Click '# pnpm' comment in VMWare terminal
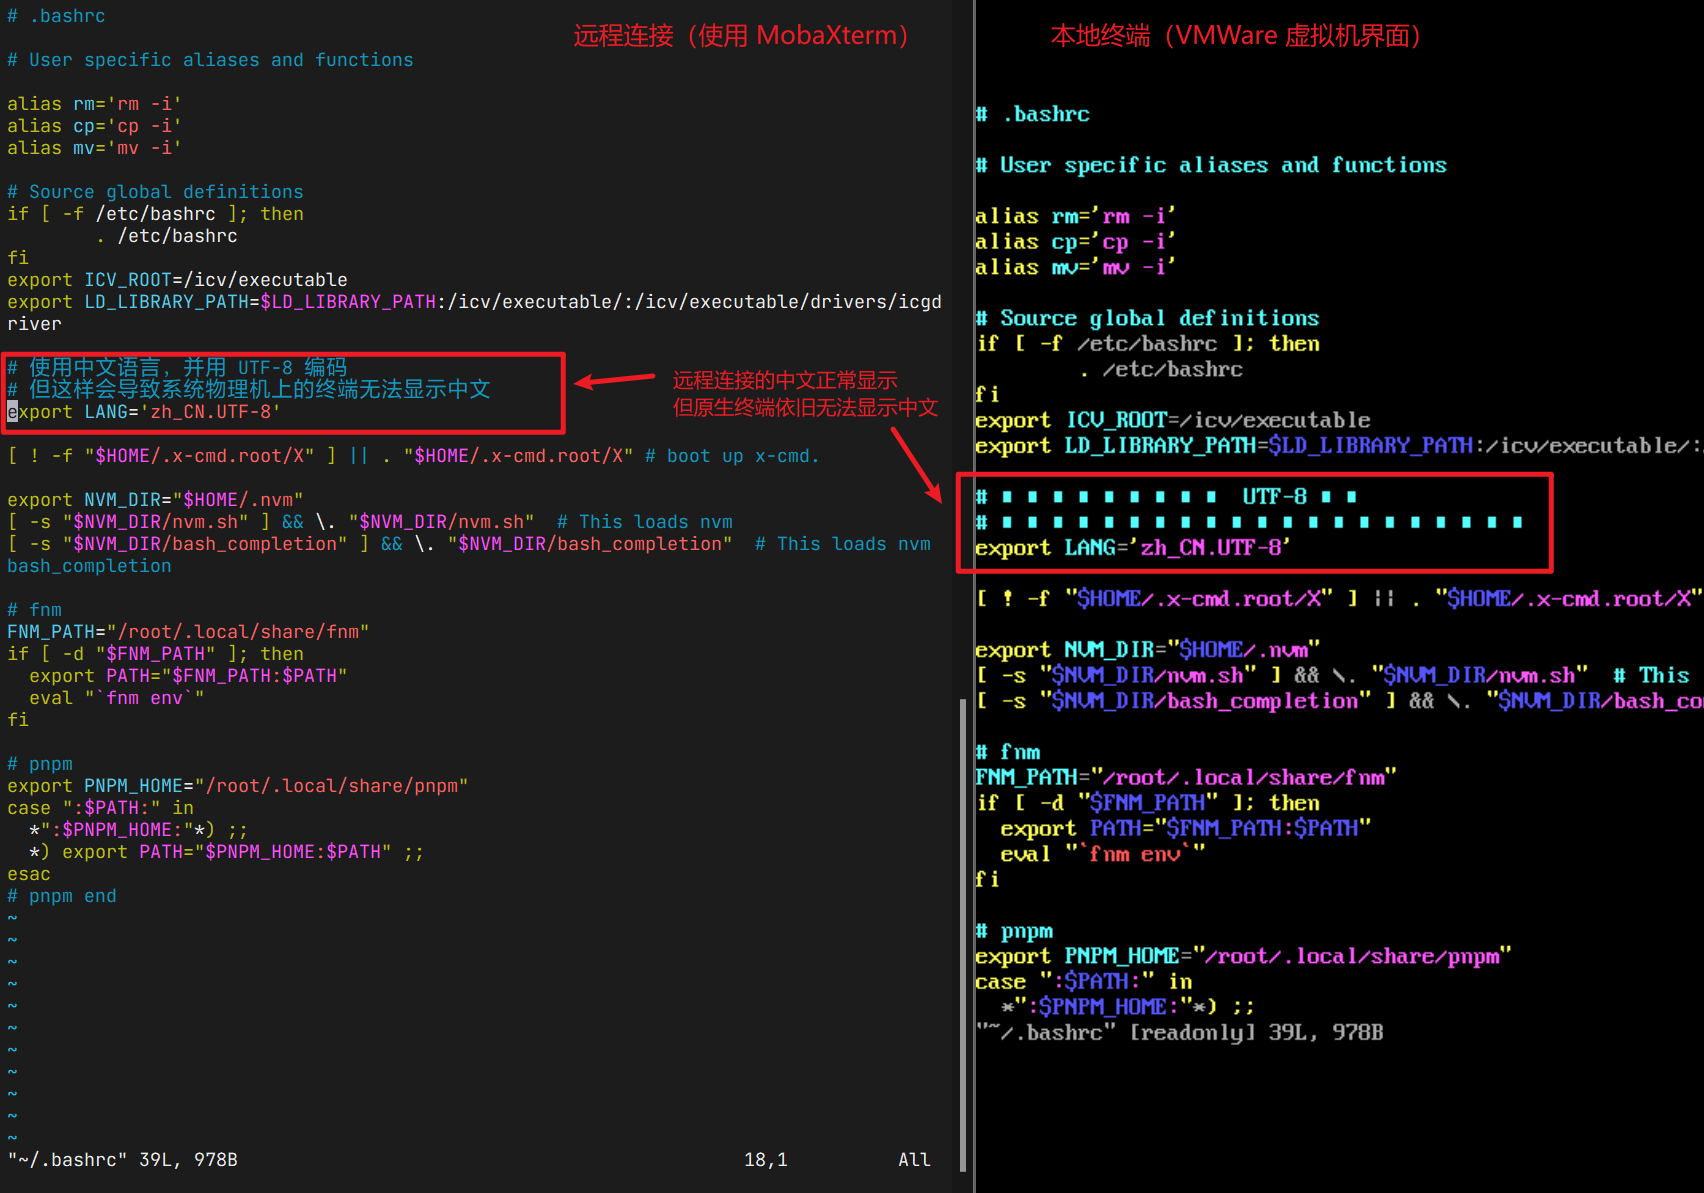The width and height of the screenshot is (1704, 1193). click(x=1013, y=931)
